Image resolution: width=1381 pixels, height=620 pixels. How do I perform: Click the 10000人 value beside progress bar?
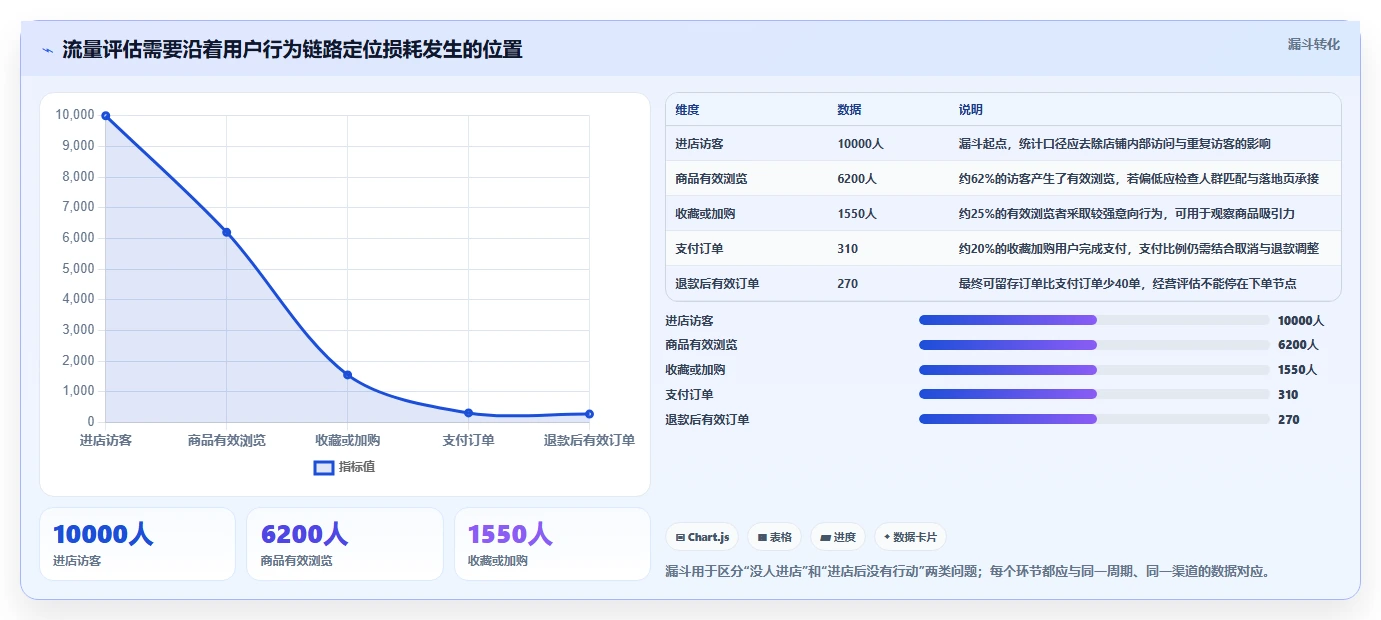(1301, 321)
